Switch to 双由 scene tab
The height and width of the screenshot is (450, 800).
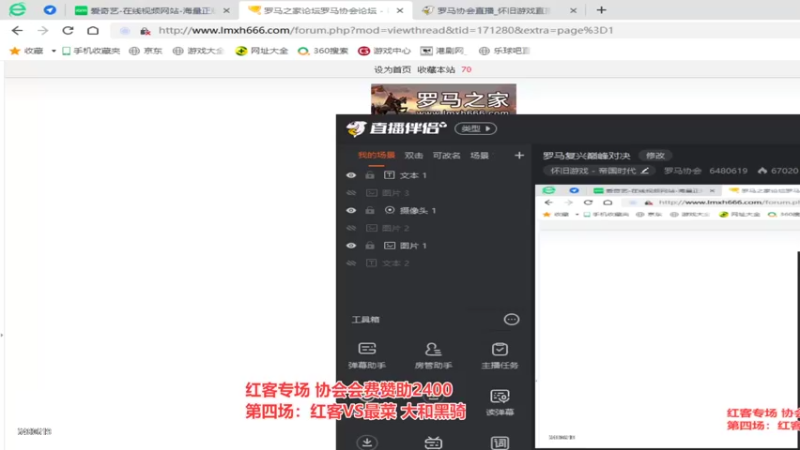tap(414, 156)
